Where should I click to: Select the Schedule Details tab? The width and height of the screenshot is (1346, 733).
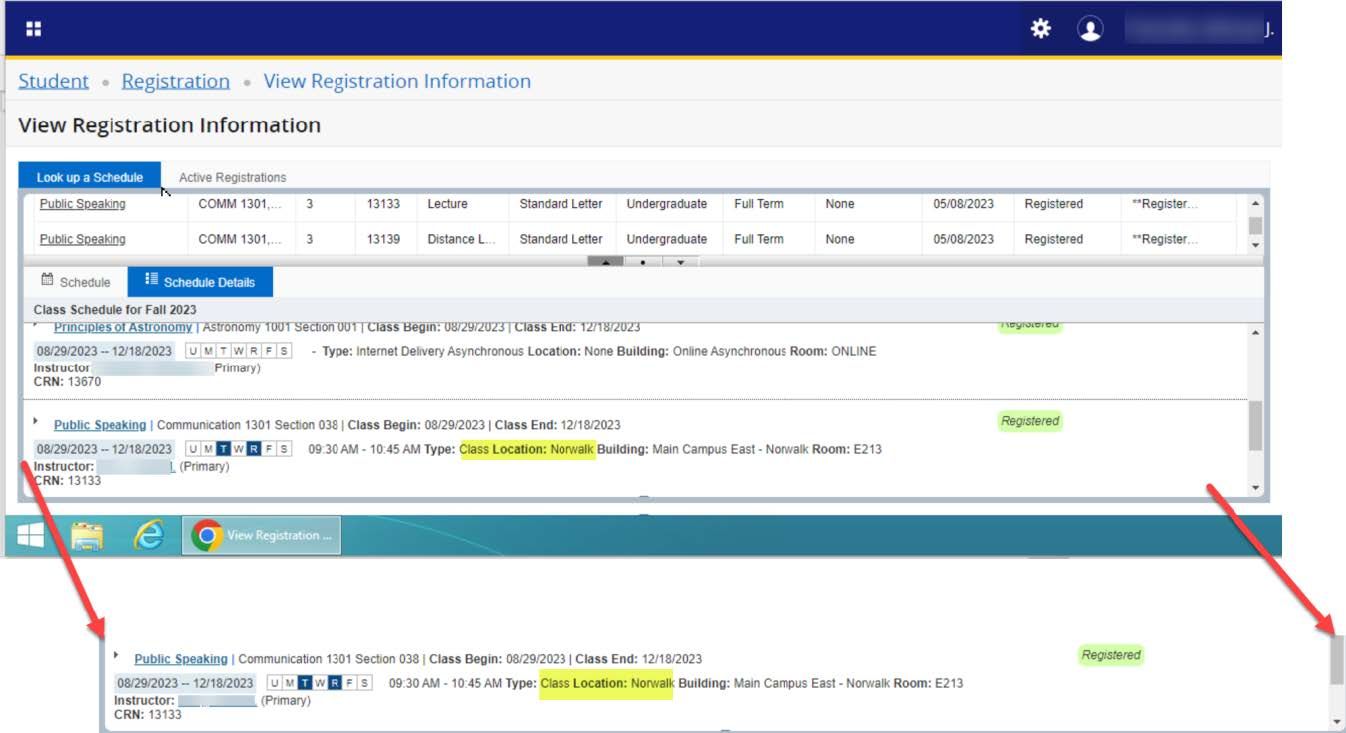coord(200,282)
